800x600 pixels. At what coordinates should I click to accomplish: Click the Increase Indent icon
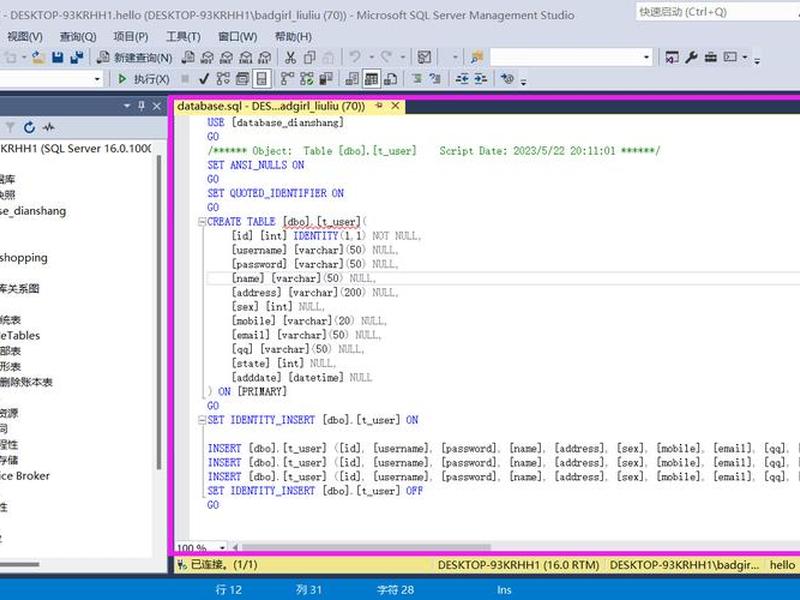[481, 79]
